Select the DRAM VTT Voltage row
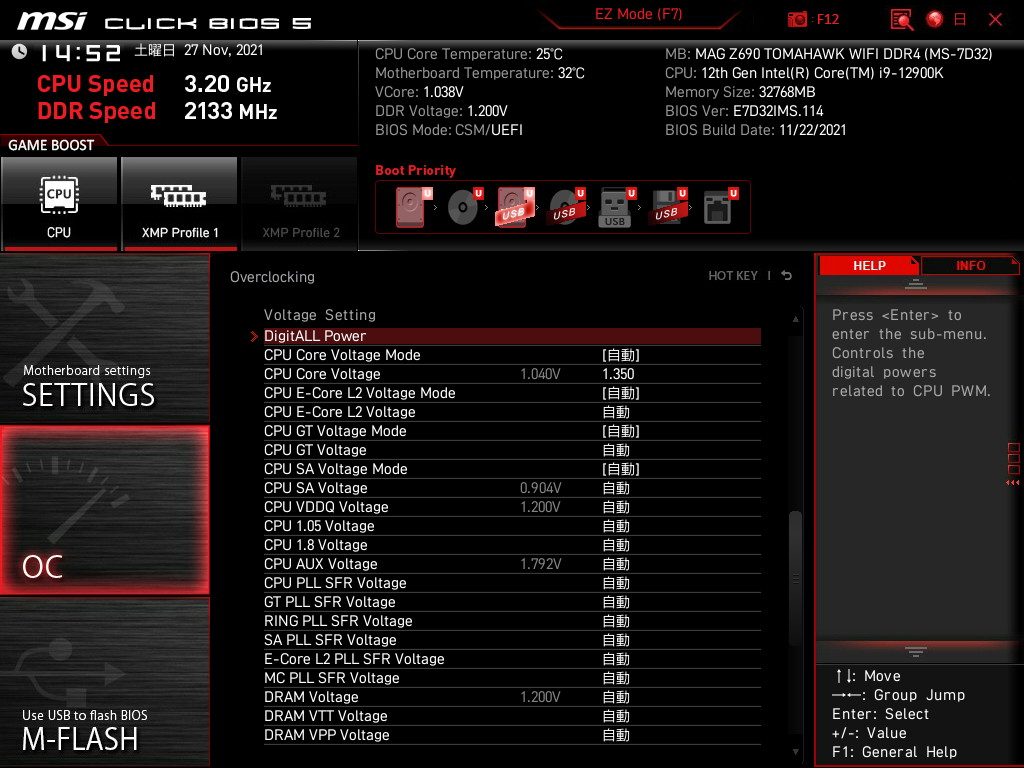The image size is (1024, 768). click(512, 716)
